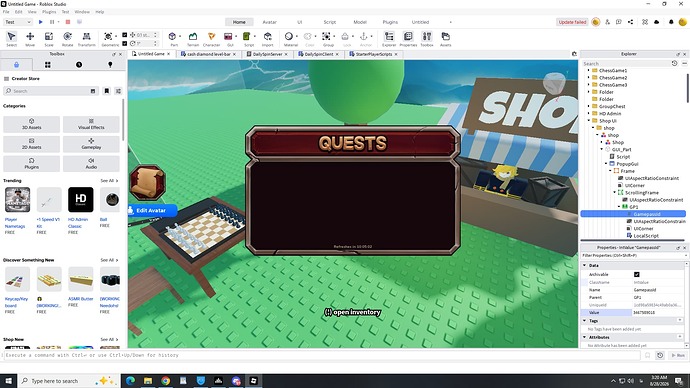
Task: Click the Play test button
Action: tap(40, 22)
